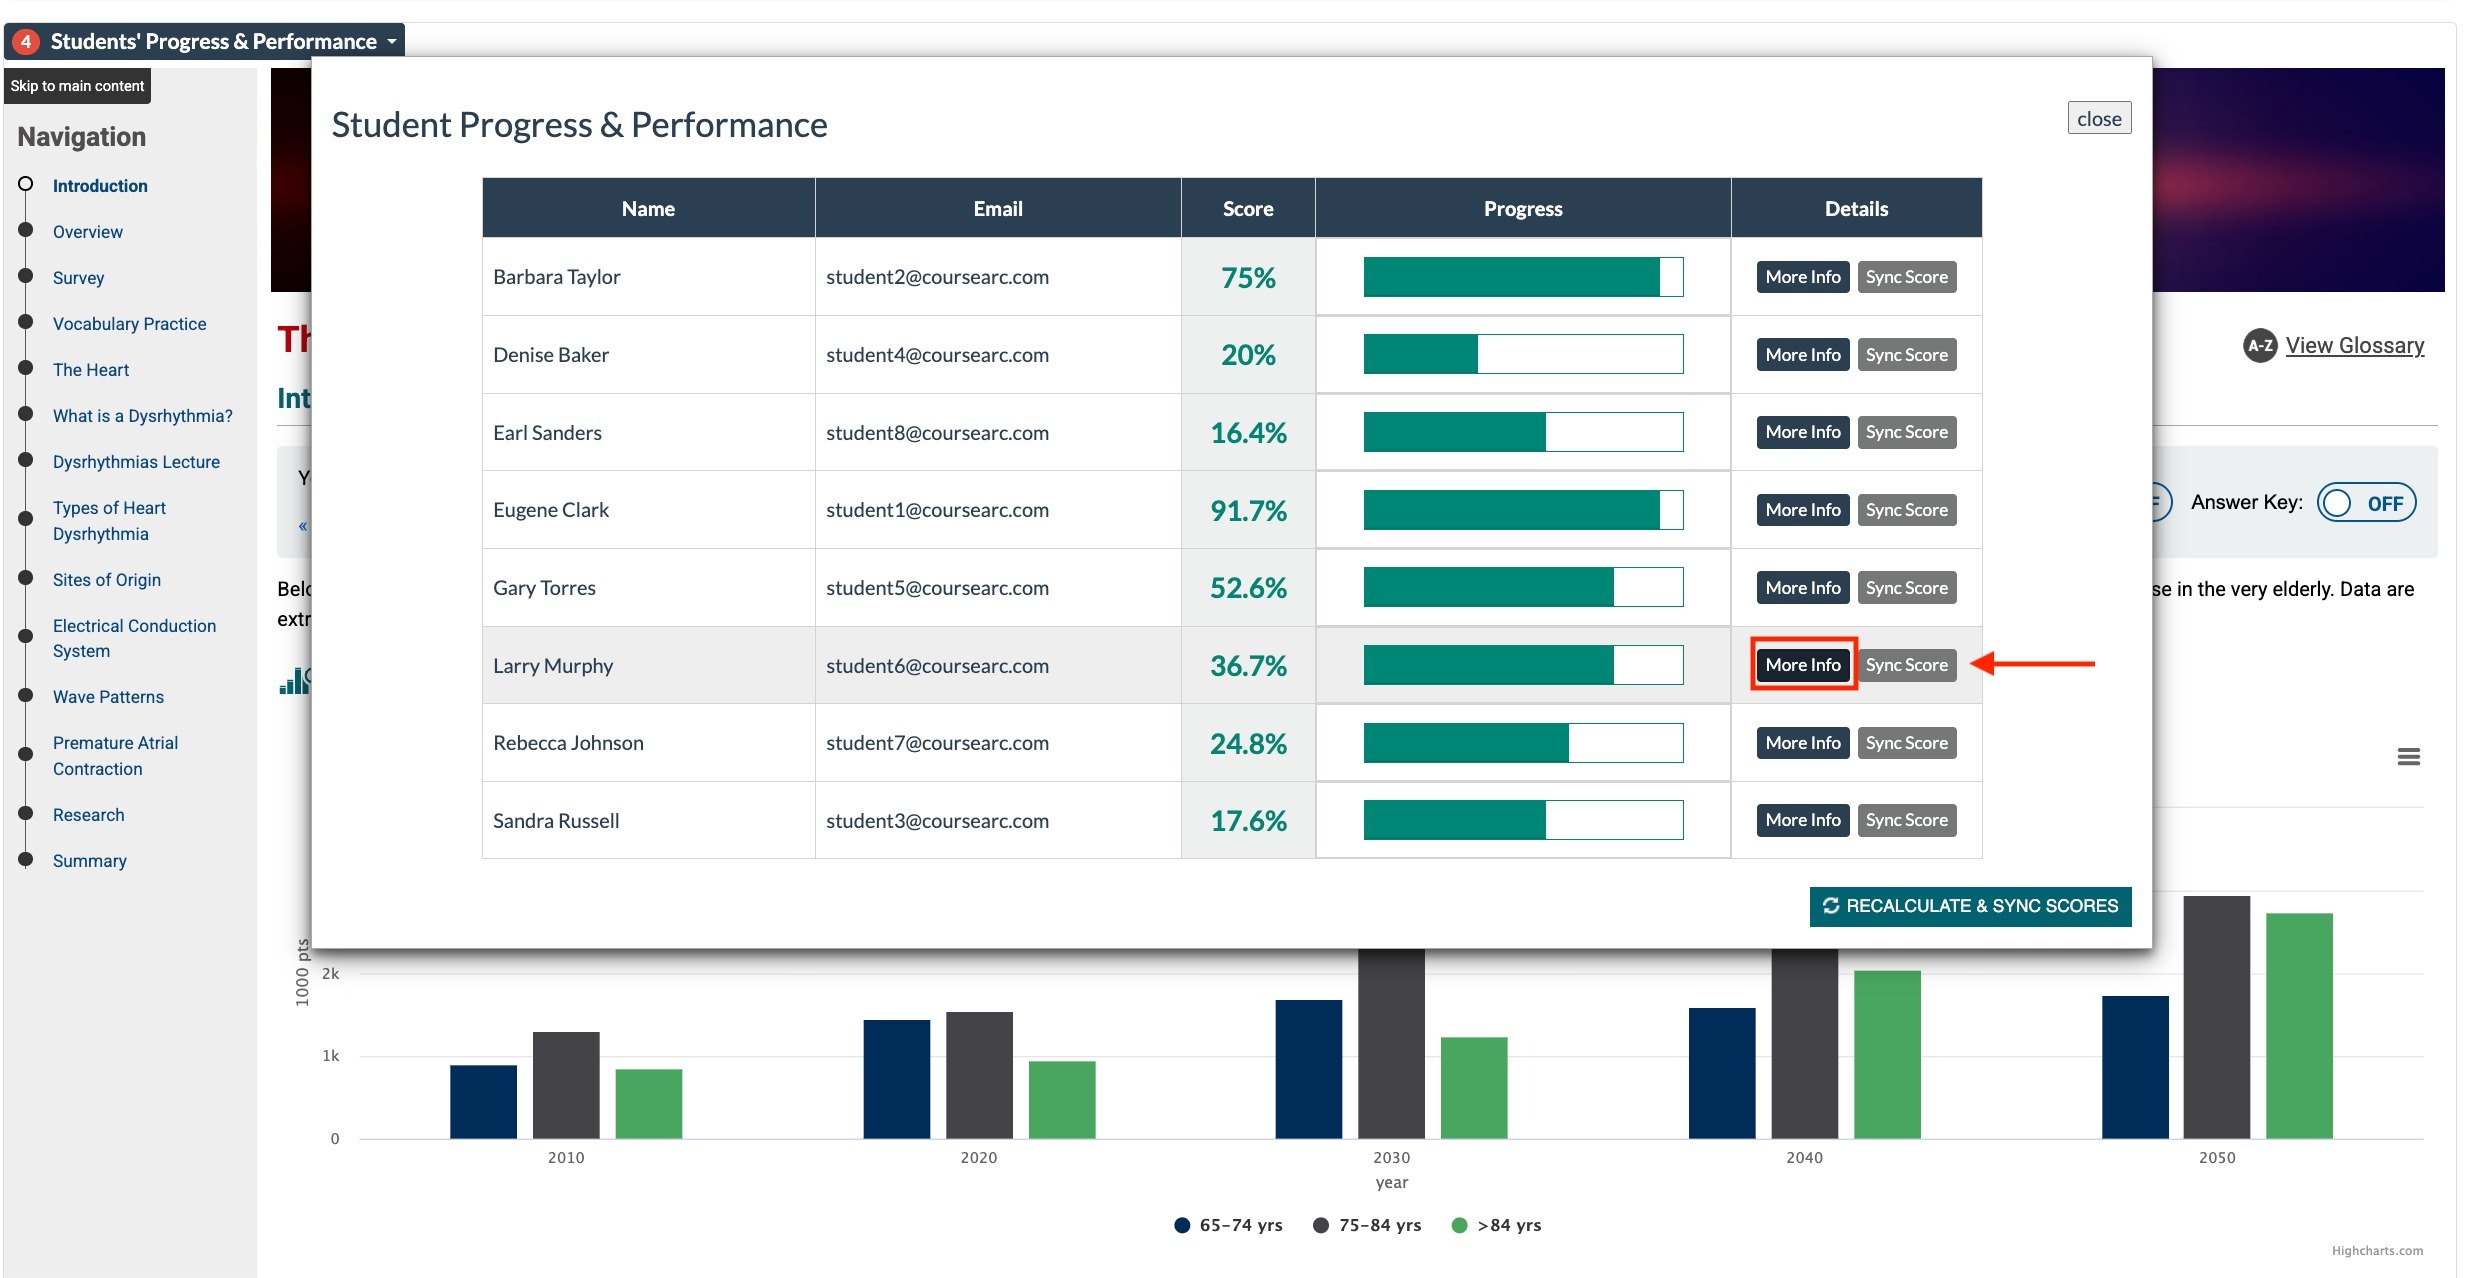This screenshot has width=2472, height=1278.
Task: Click Highcharts.com credit link
Action: [2377, 1251]
